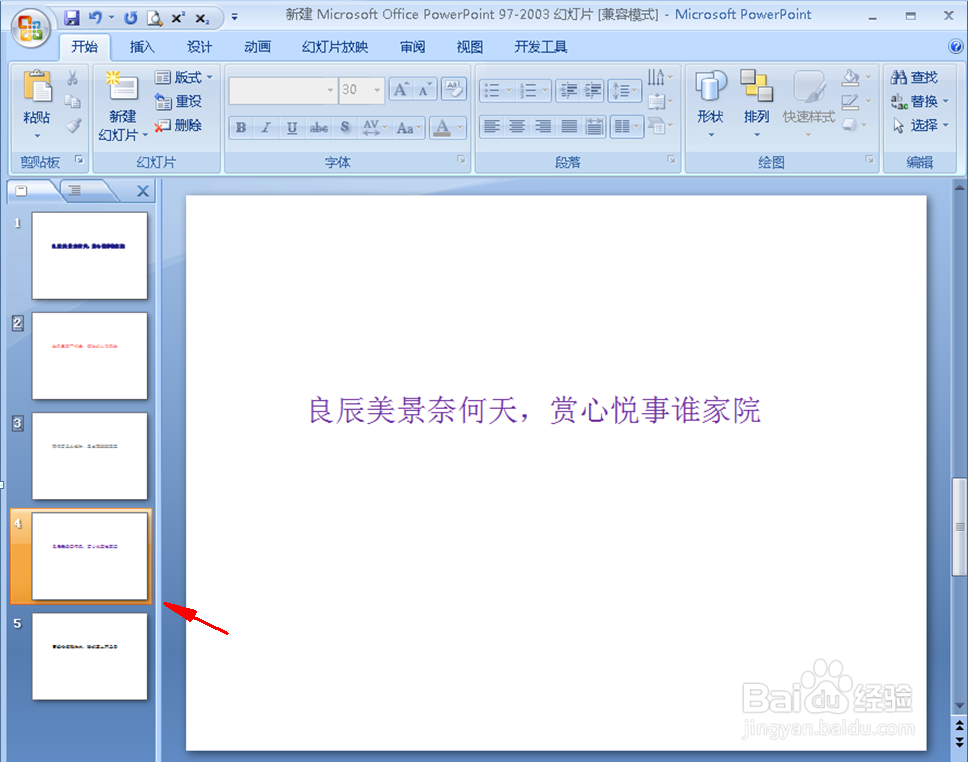
Task: Open the columns dropdown
Action: point(626,127)
